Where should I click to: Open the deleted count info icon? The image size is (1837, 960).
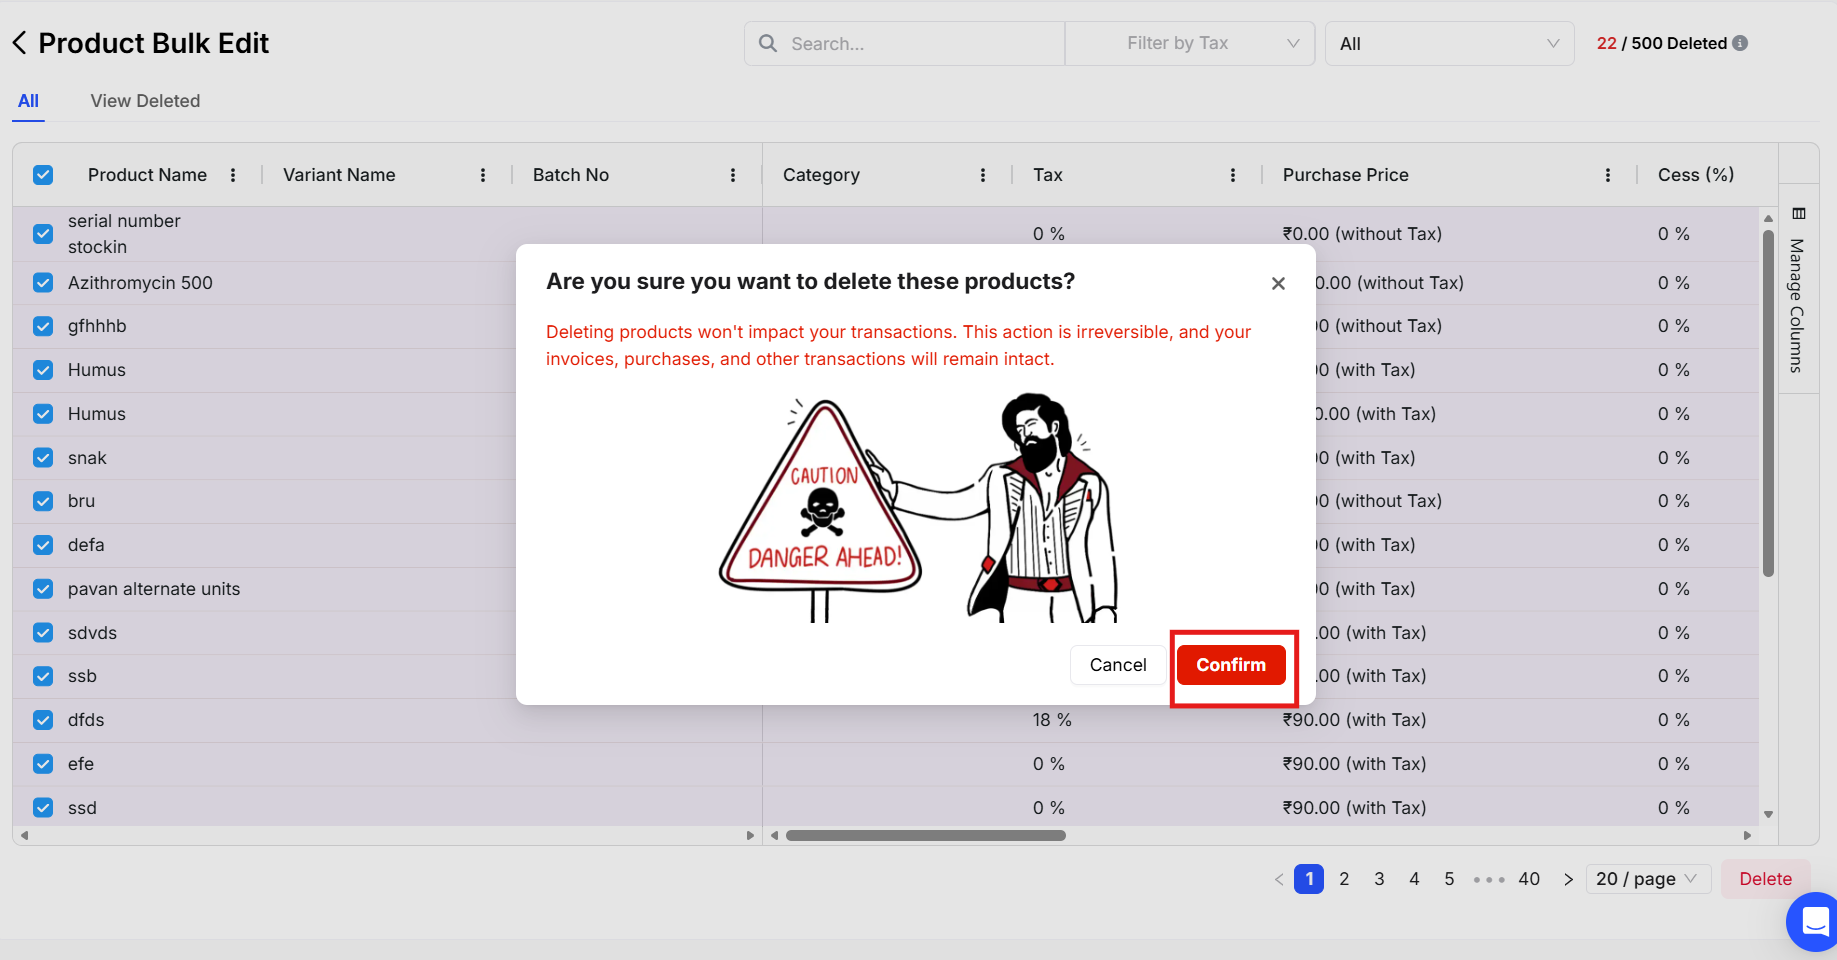pyautogui.click(x=1740, y=43)
